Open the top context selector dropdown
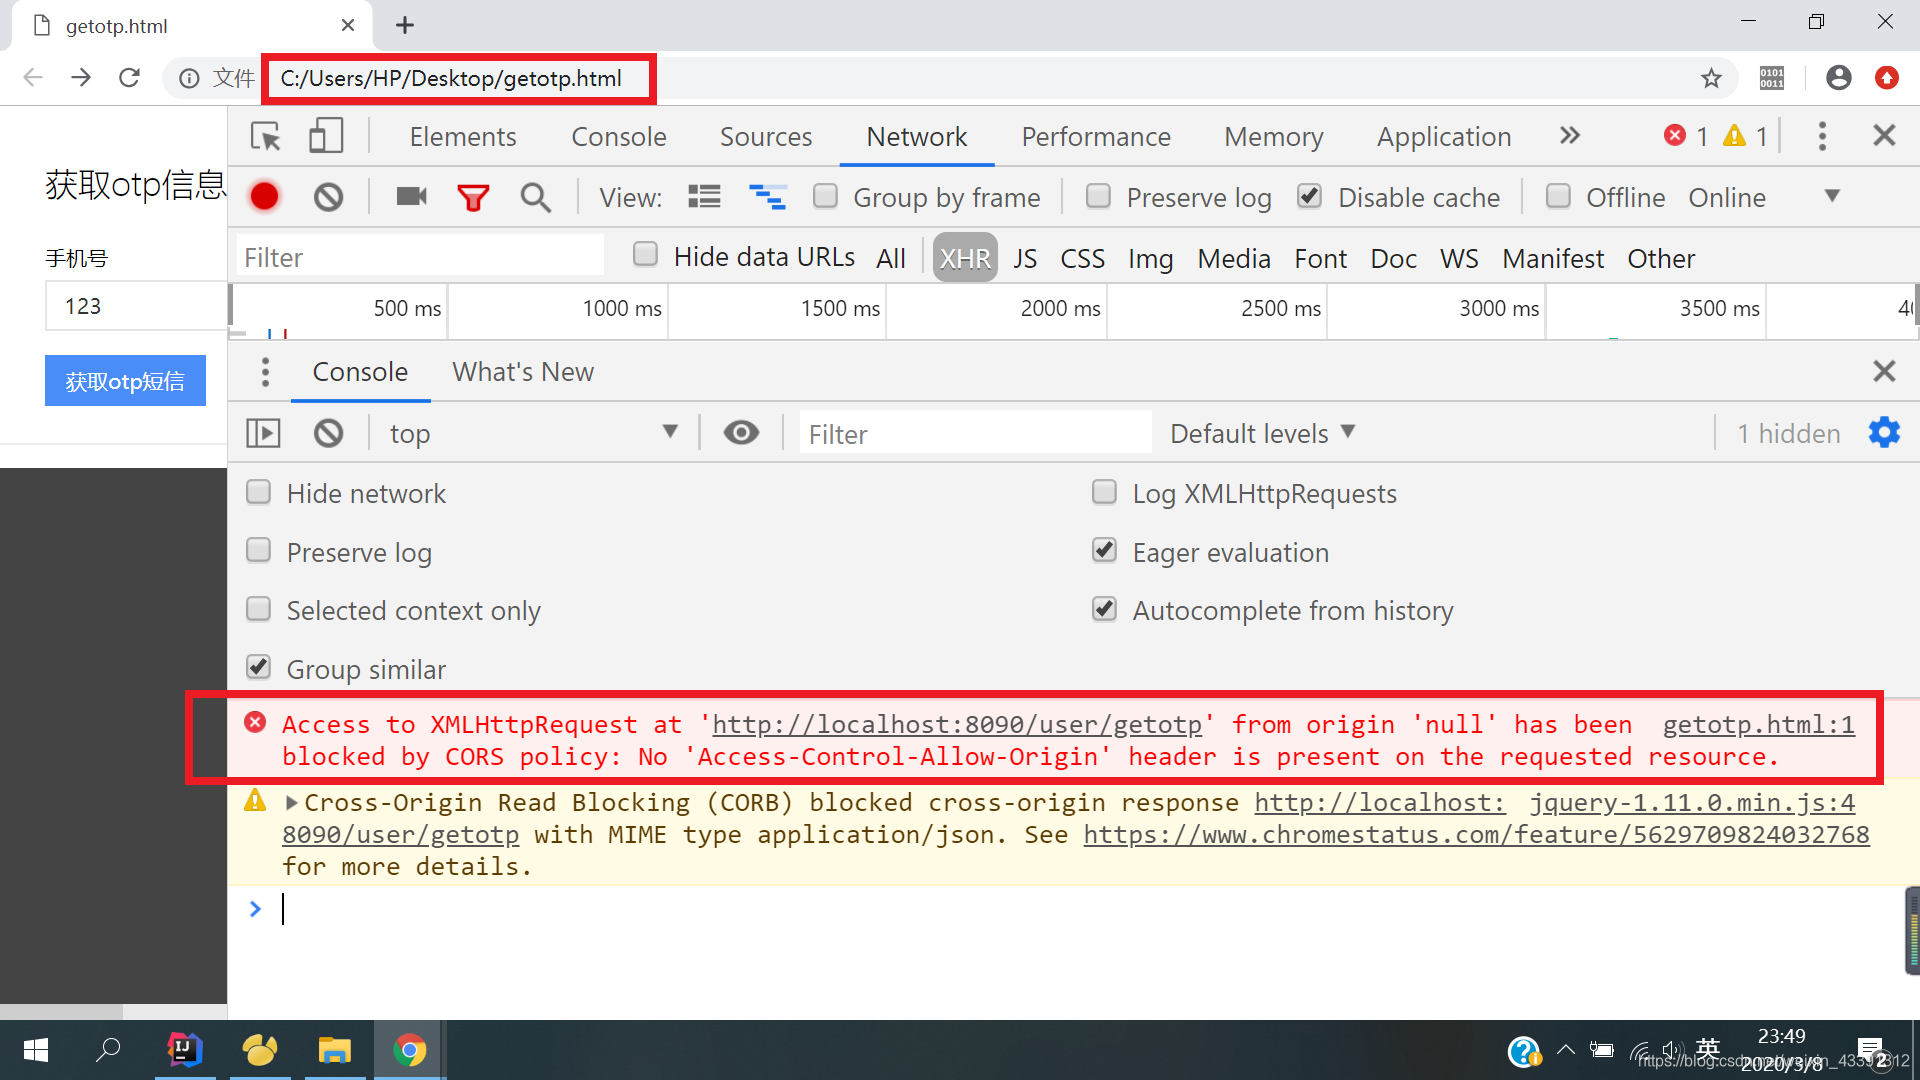Viewport: 1920px width, 1080px height. (x=532, y=433)
